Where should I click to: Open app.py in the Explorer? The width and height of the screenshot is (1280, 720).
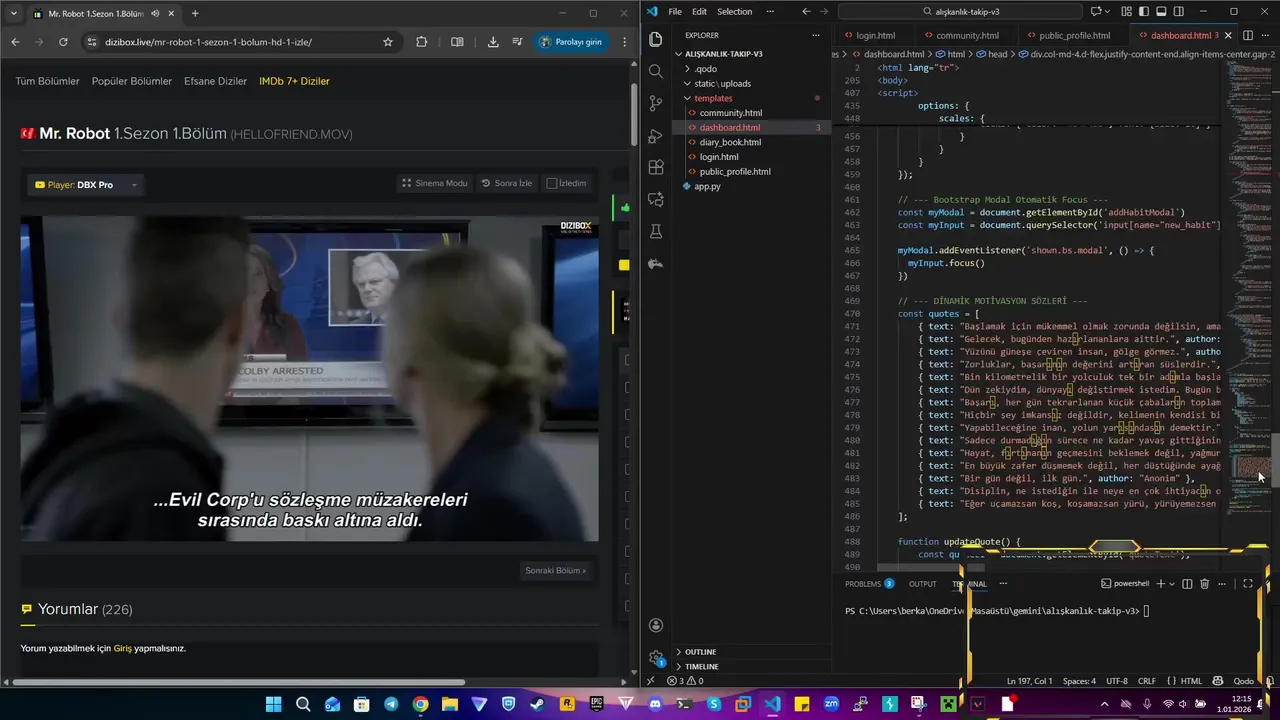707,186
